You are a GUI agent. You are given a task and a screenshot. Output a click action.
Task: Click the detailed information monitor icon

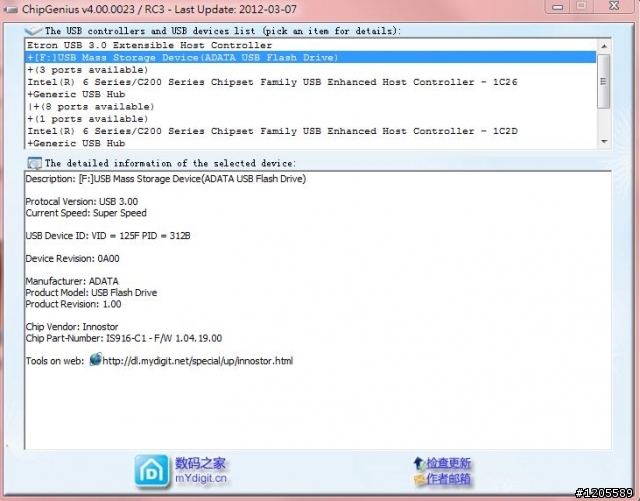tap(34, 163)
